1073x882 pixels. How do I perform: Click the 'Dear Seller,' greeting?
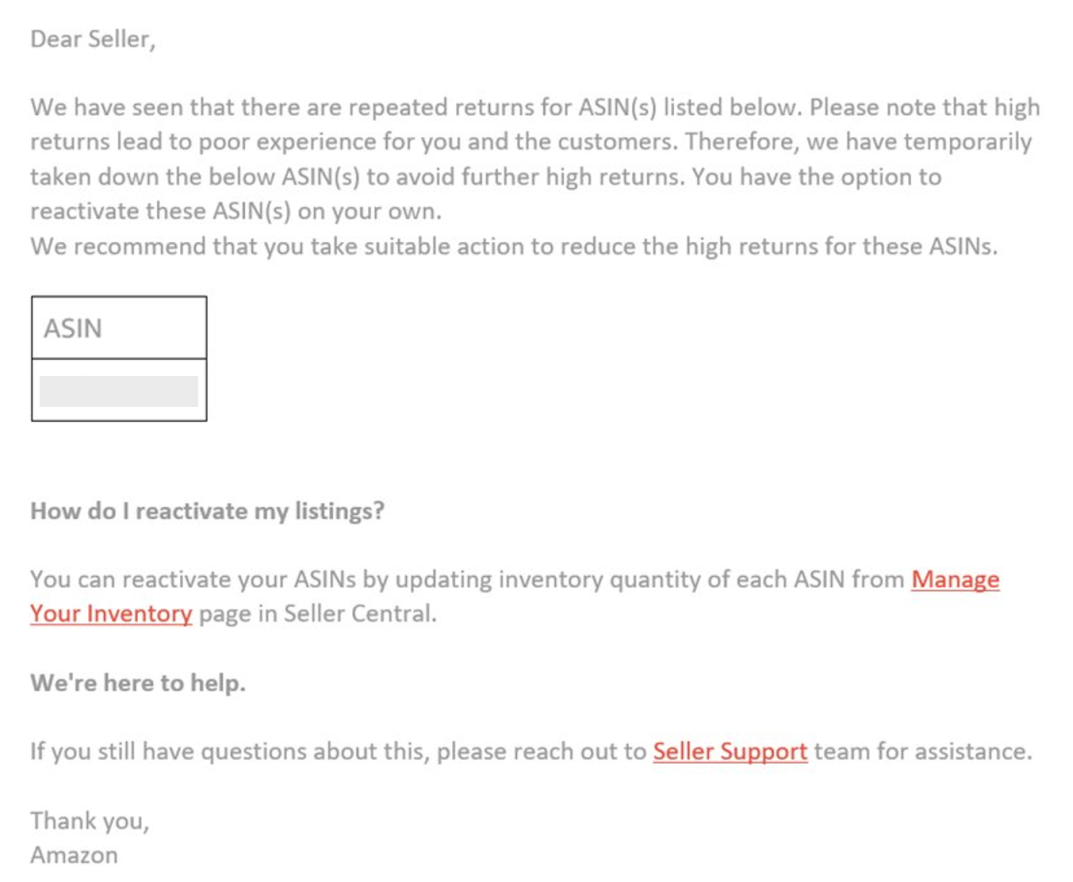point(93,40)
